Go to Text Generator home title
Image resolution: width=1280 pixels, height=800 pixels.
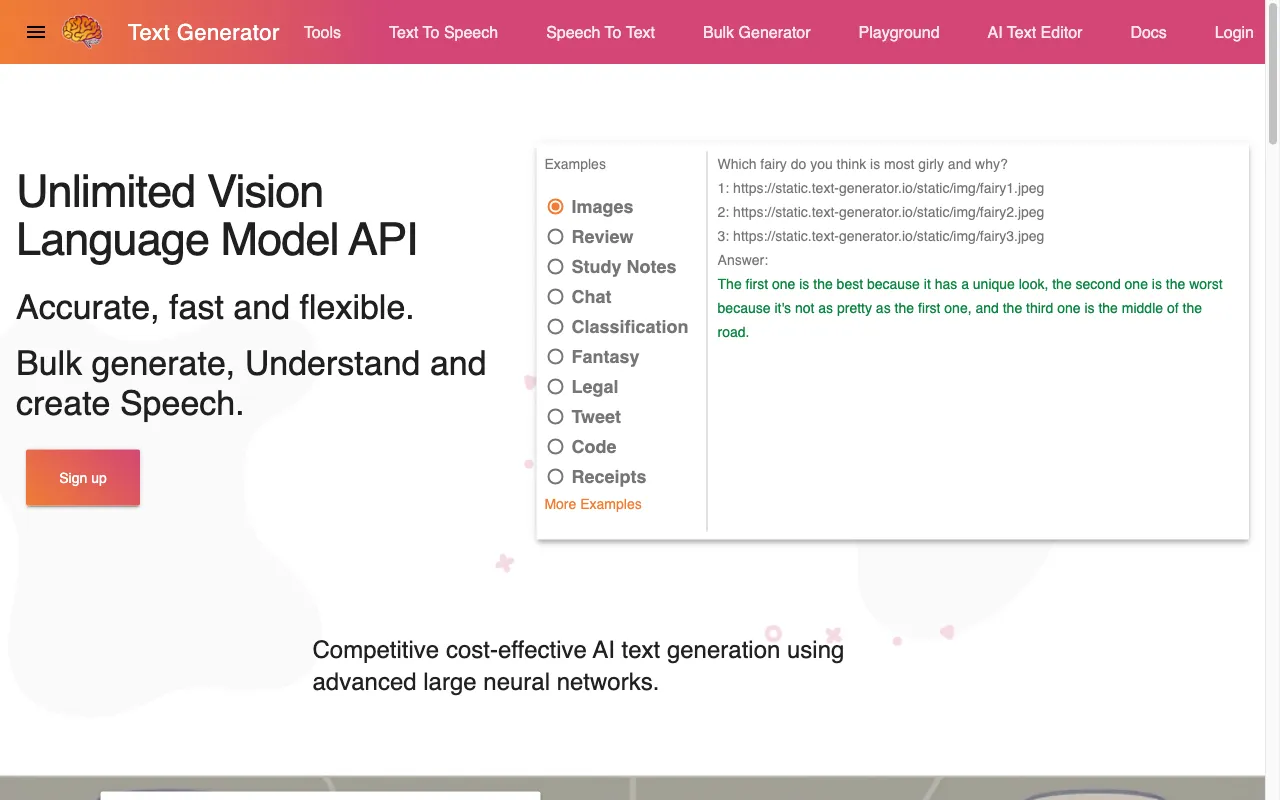point(204,32)
